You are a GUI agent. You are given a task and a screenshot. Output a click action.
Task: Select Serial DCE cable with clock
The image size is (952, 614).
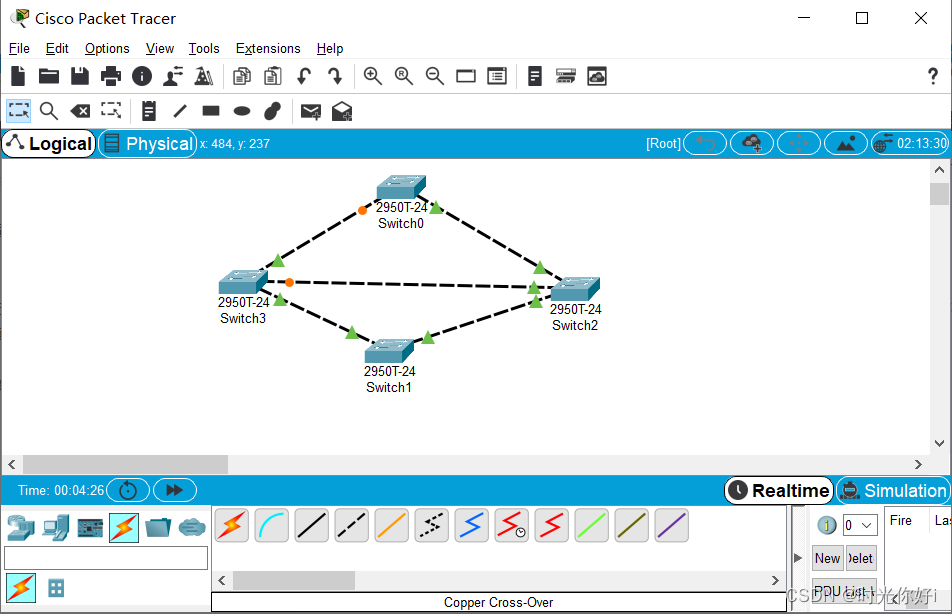click(512, 525)
